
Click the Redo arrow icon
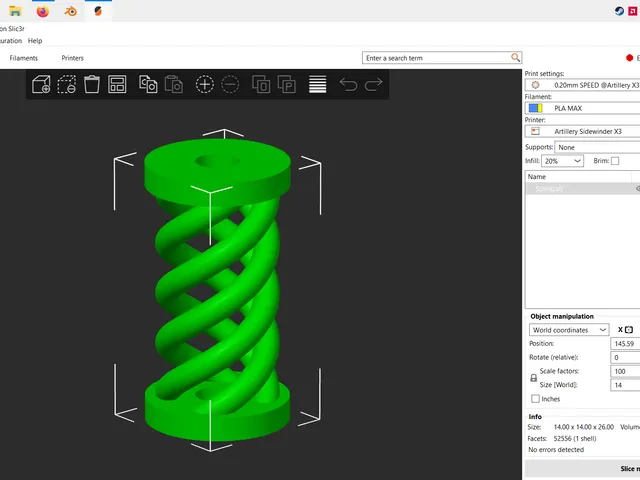click(x=373, y=84)
